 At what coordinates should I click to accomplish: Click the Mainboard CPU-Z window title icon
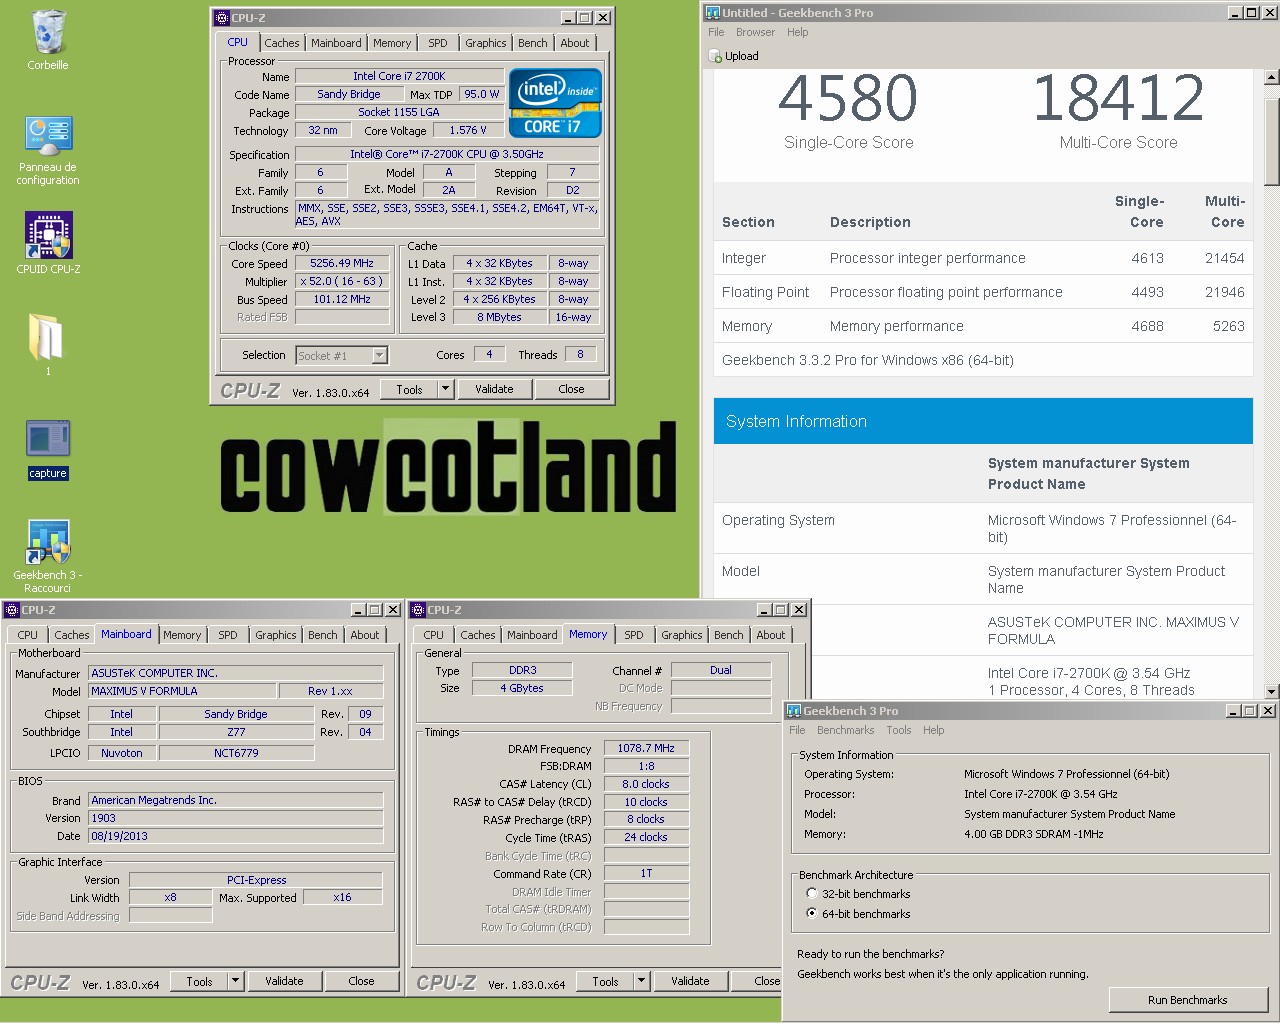(x=12, y=609)
